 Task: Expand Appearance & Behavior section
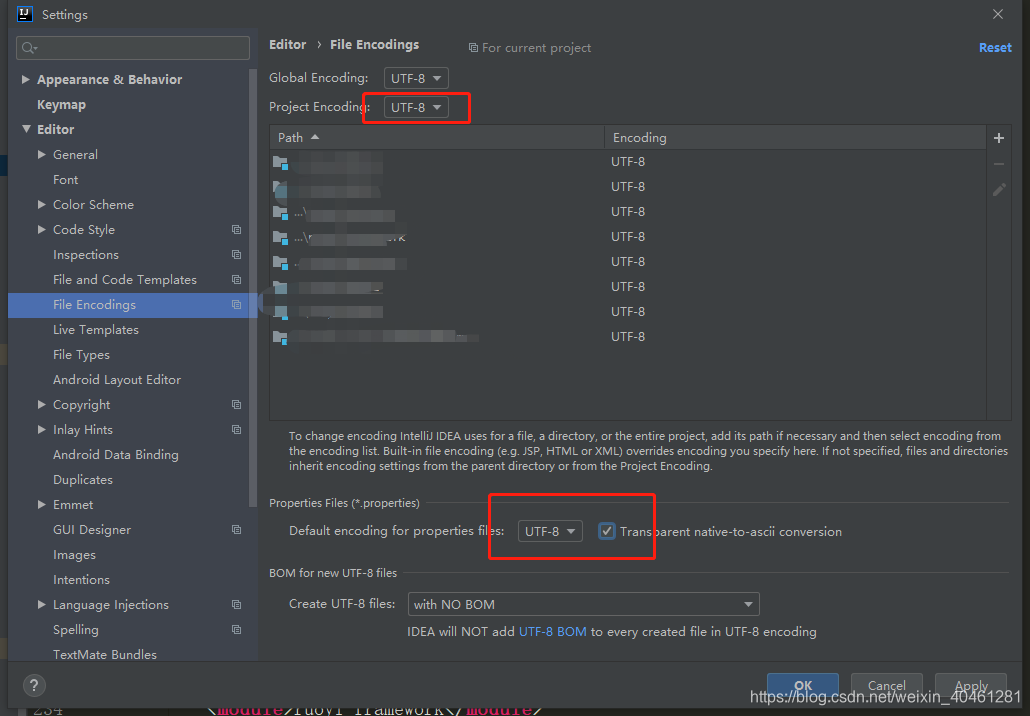26,79
